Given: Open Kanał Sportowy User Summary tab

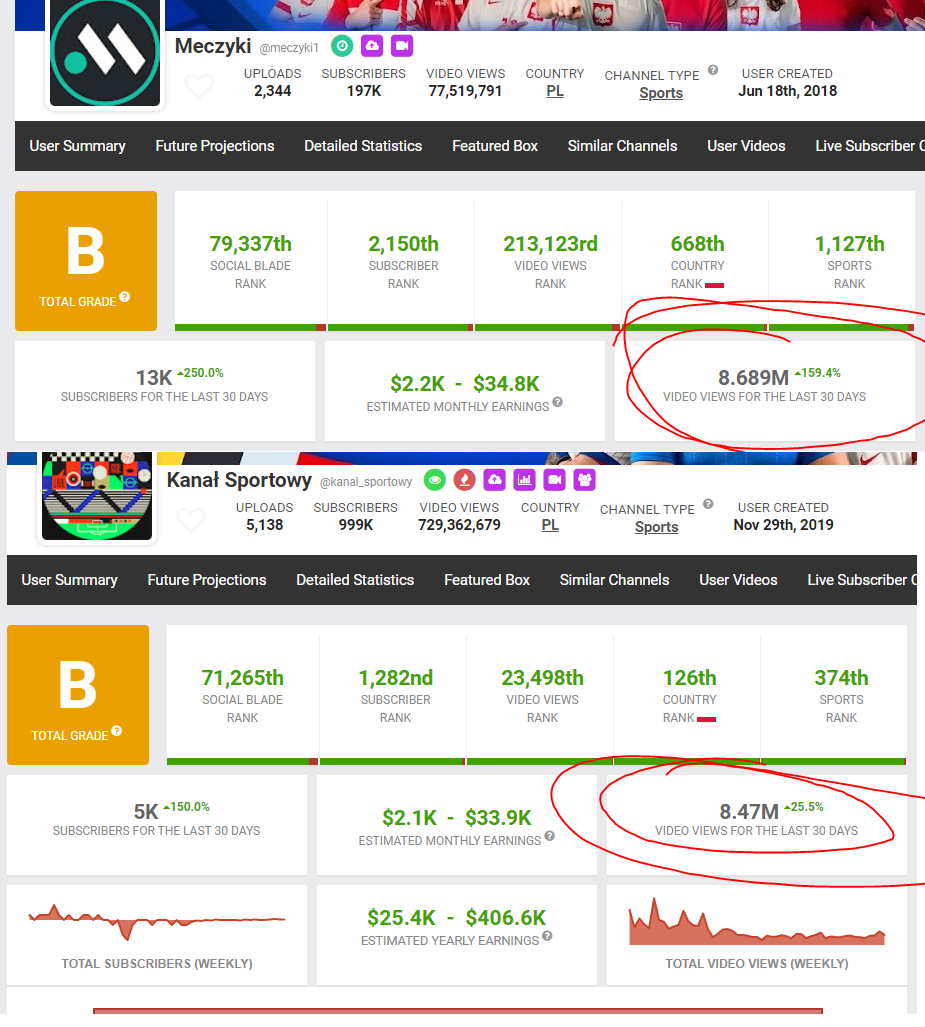Looking at the screenshot, I should tap(69, 580).
